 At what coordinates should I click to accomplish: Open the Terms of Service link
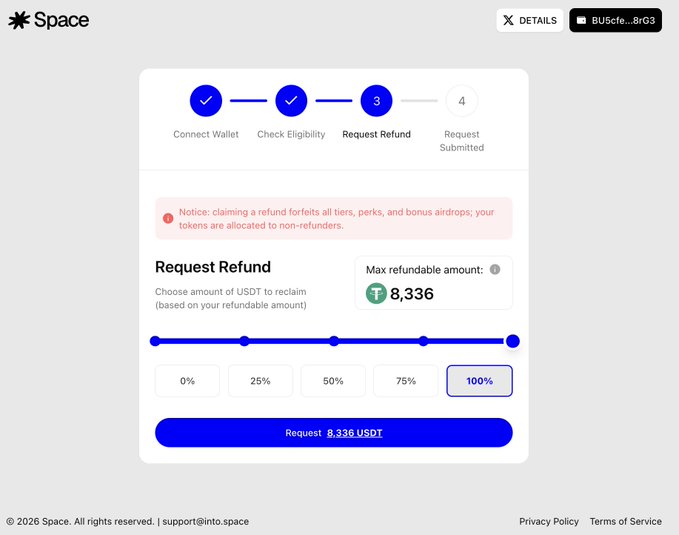tap(625, 521)
